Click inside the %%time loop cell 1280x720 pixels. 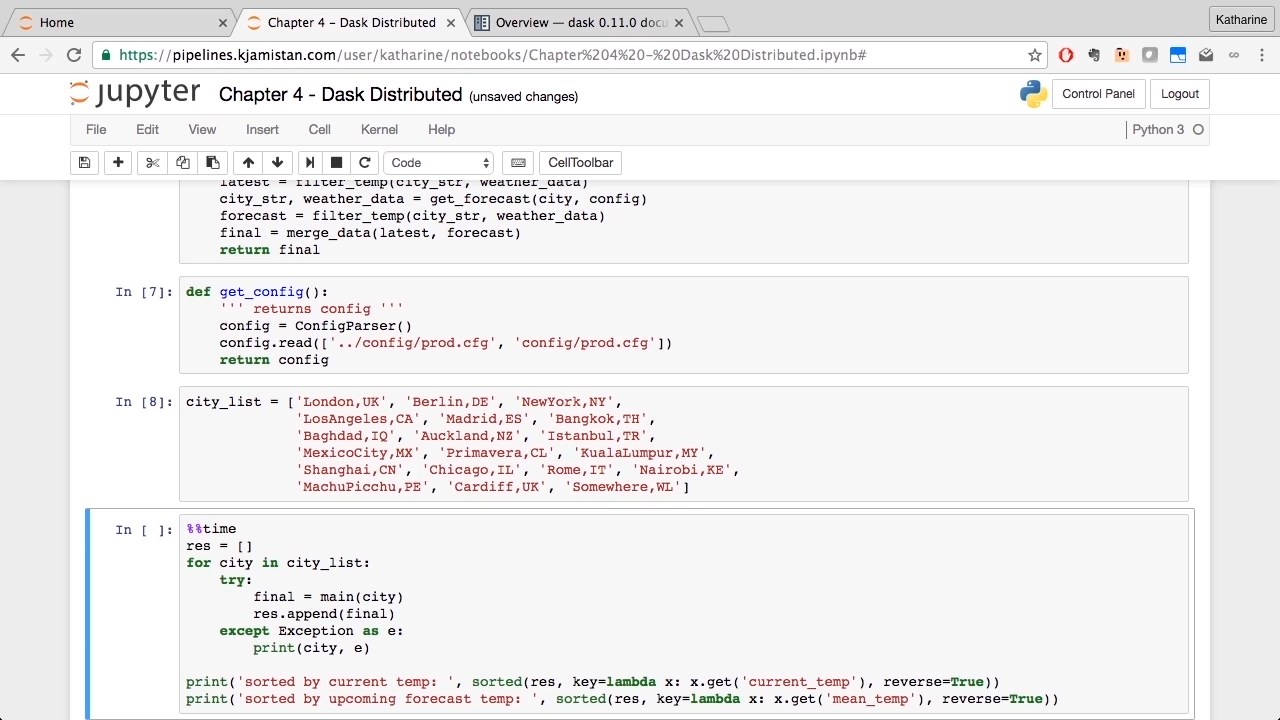point(683,613)
